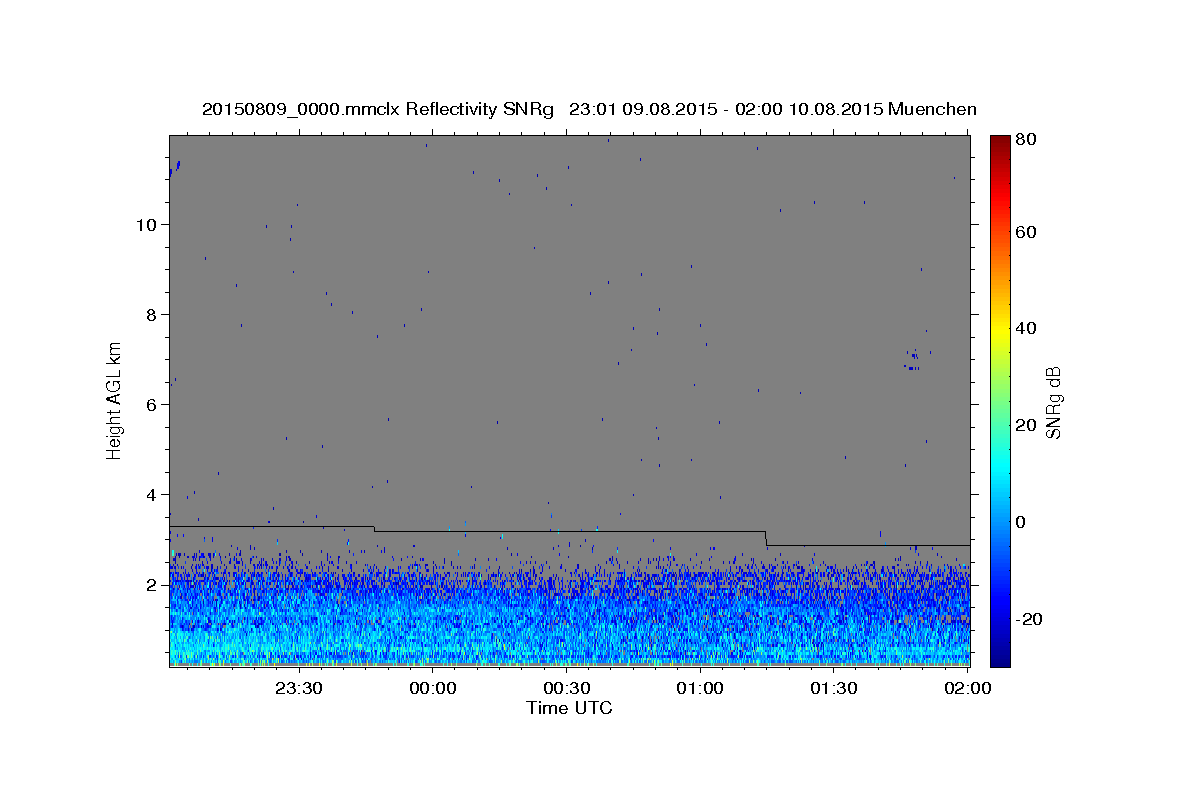Click the colorbar value 0
Image resolution: width=1200 pixels, height=800 pixels.
(x=1020, y=522)
